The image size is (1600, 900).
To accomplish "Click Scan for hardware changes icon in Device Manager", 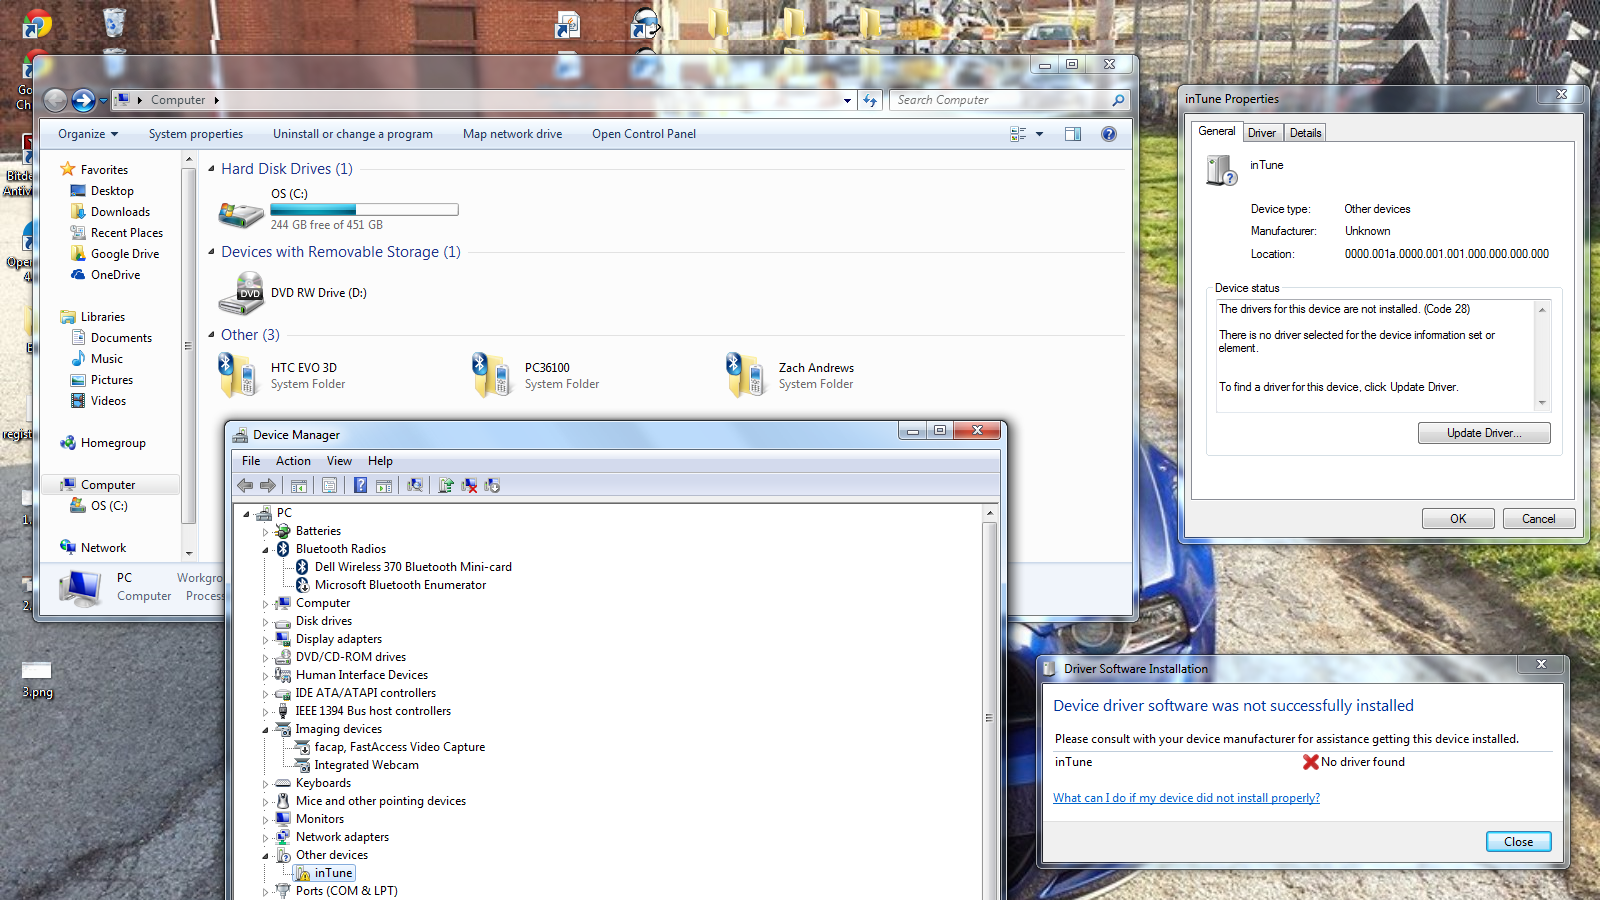I will (415, 485).
